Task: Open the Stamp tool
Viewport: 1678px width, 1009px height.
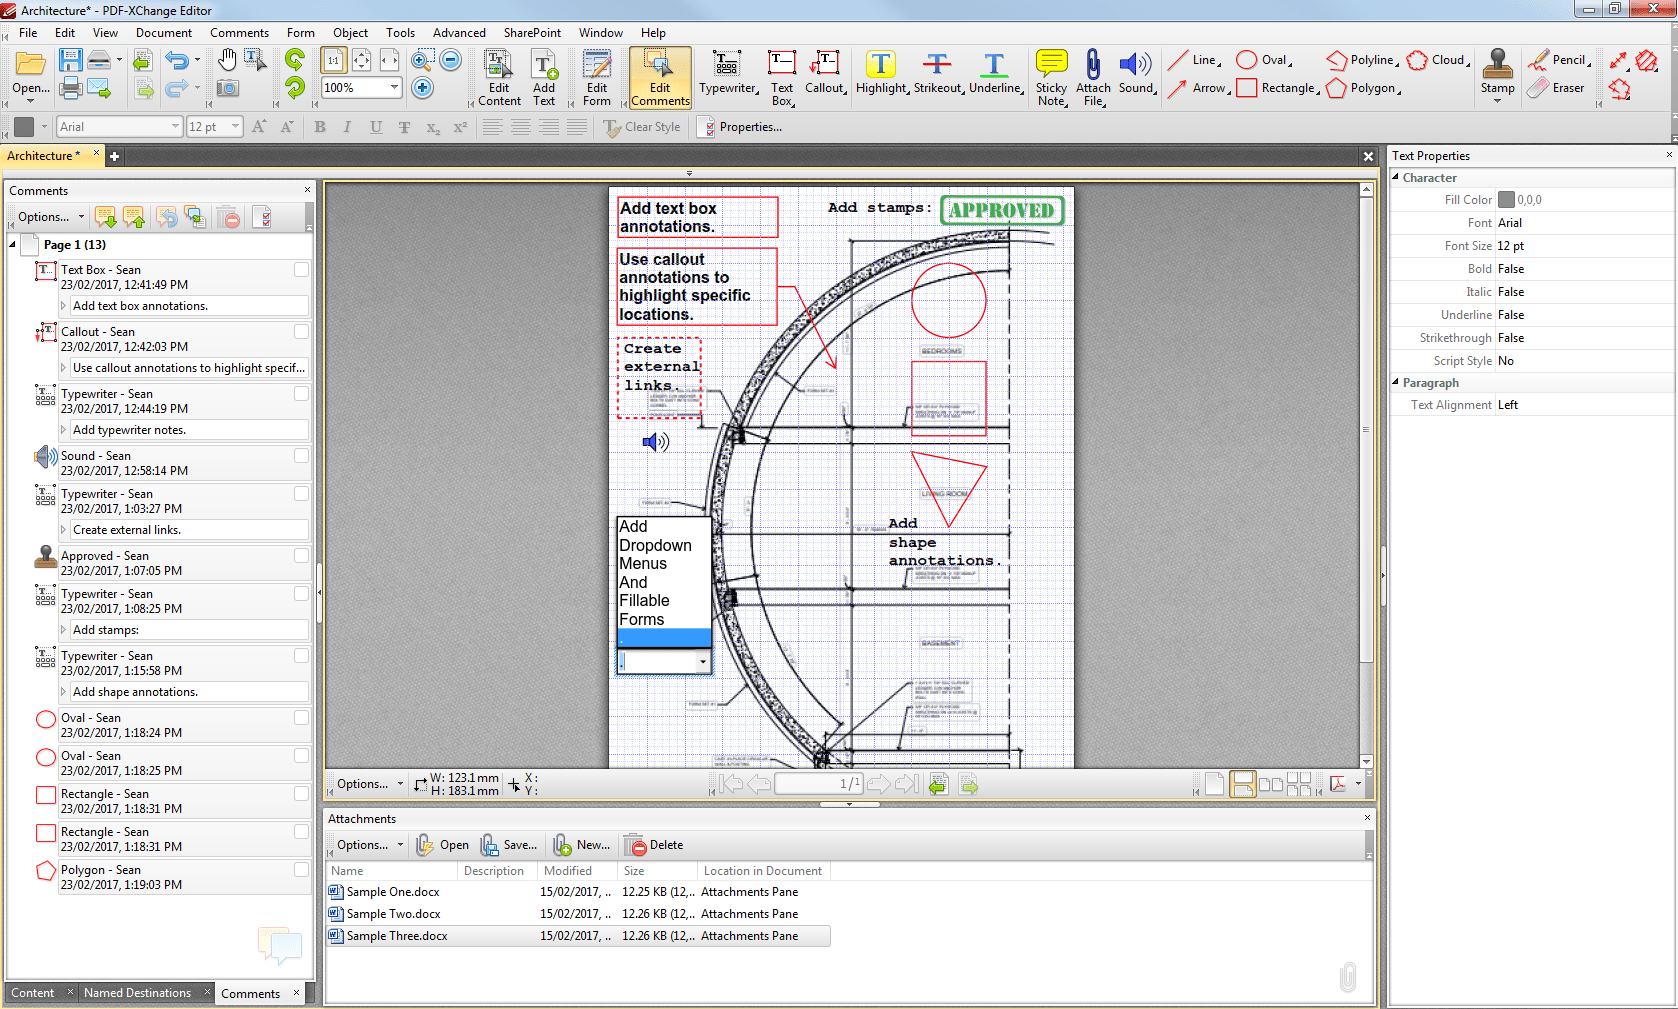Action: coord(1496,77)
